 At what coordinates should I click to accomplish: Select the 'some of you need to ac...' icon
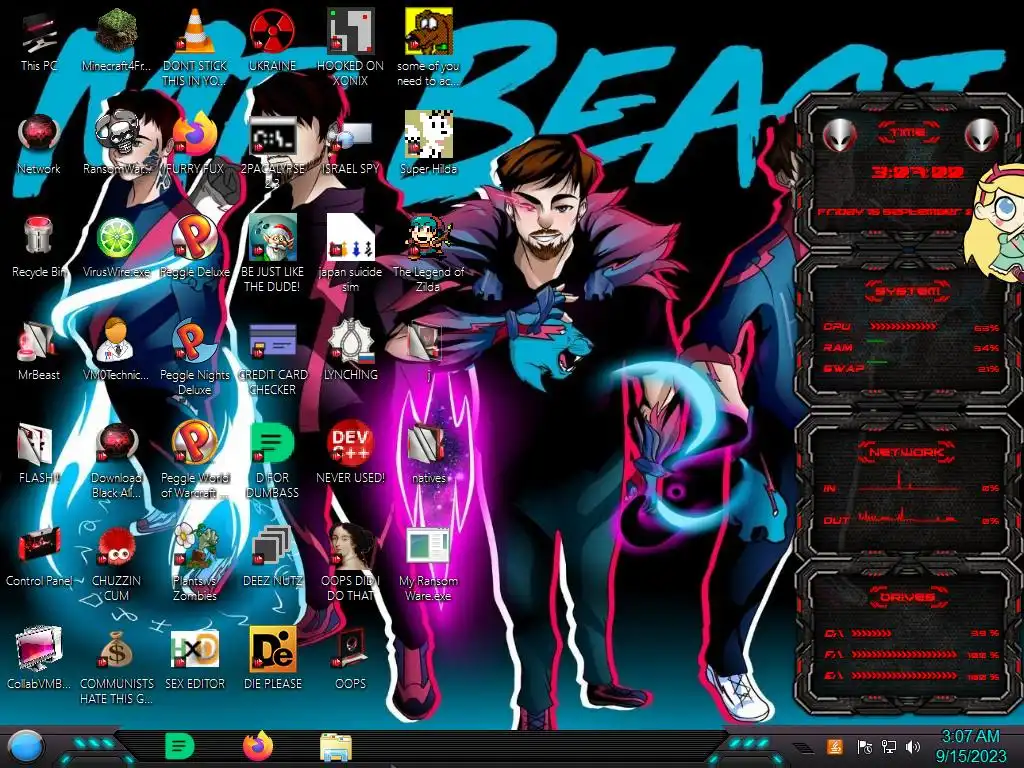tap(428, 48)
